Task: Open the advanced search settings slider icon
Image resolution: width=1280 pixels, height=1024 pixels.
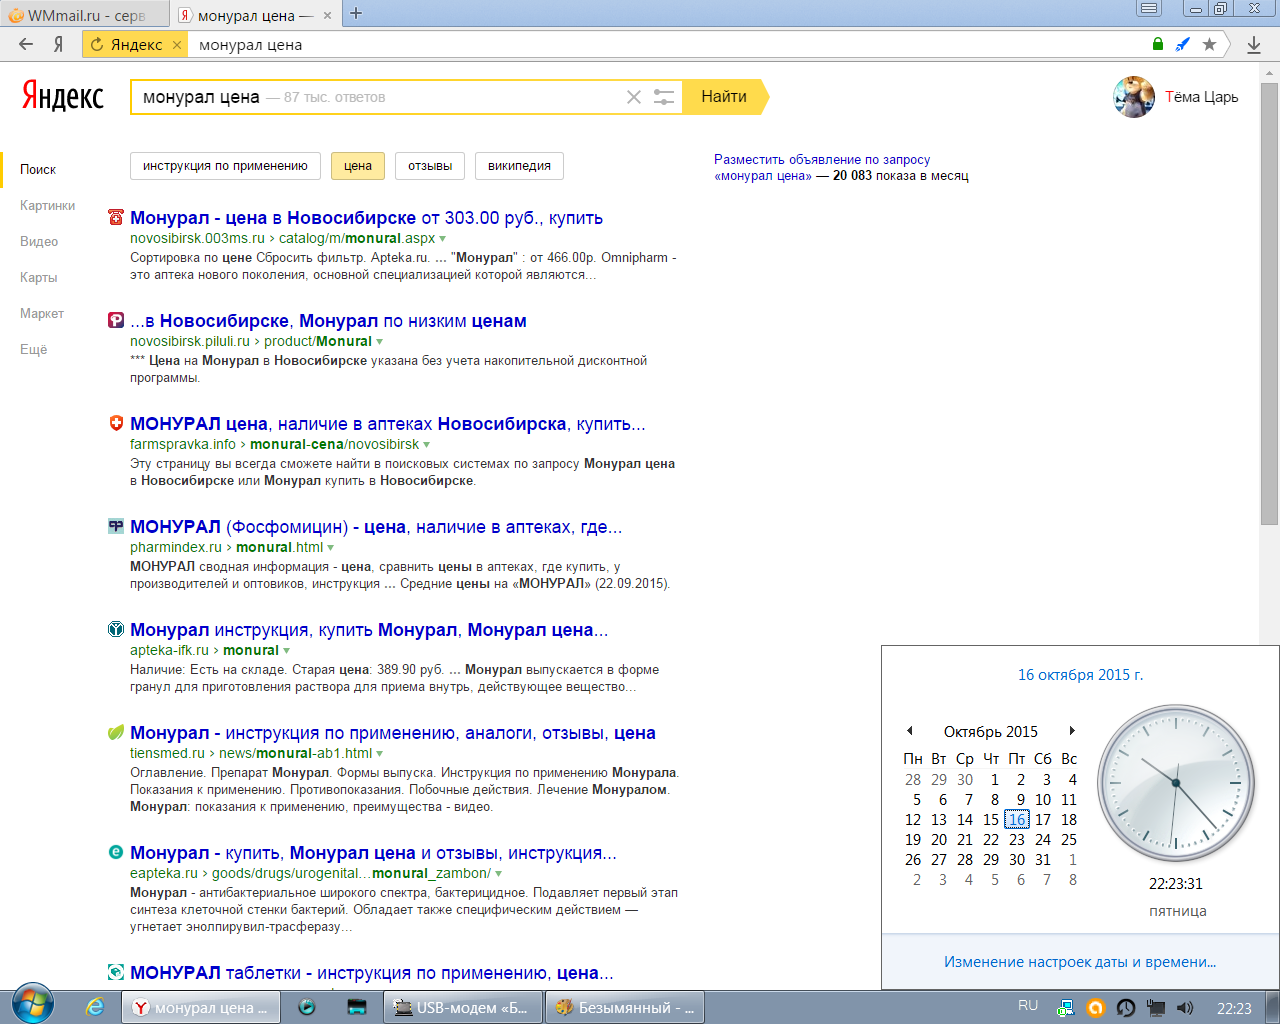Action: click(664, 97)
